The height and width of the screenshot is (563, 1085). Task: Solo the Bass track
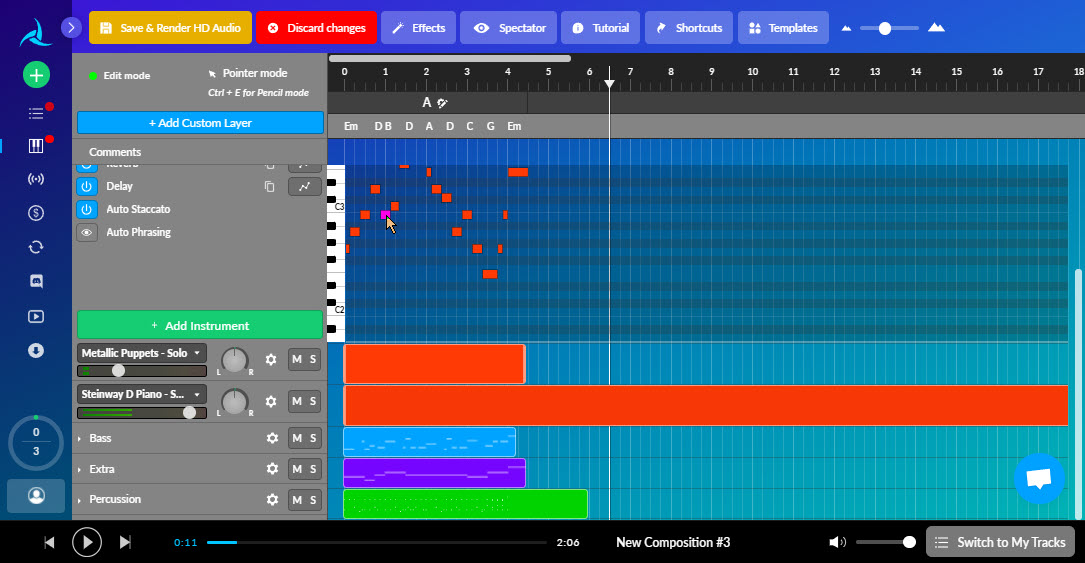pyautogui.click(x=313, y=438)
